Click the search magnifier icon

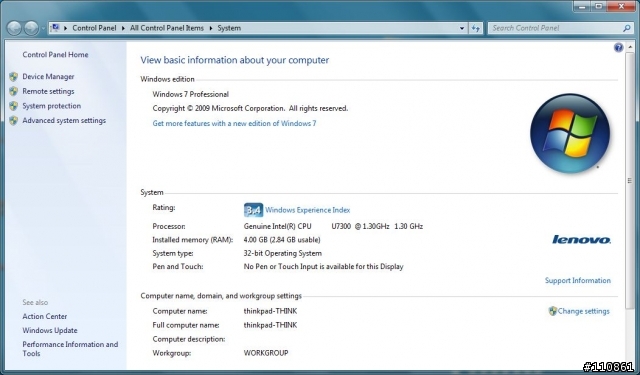click(x=627, y=28)
